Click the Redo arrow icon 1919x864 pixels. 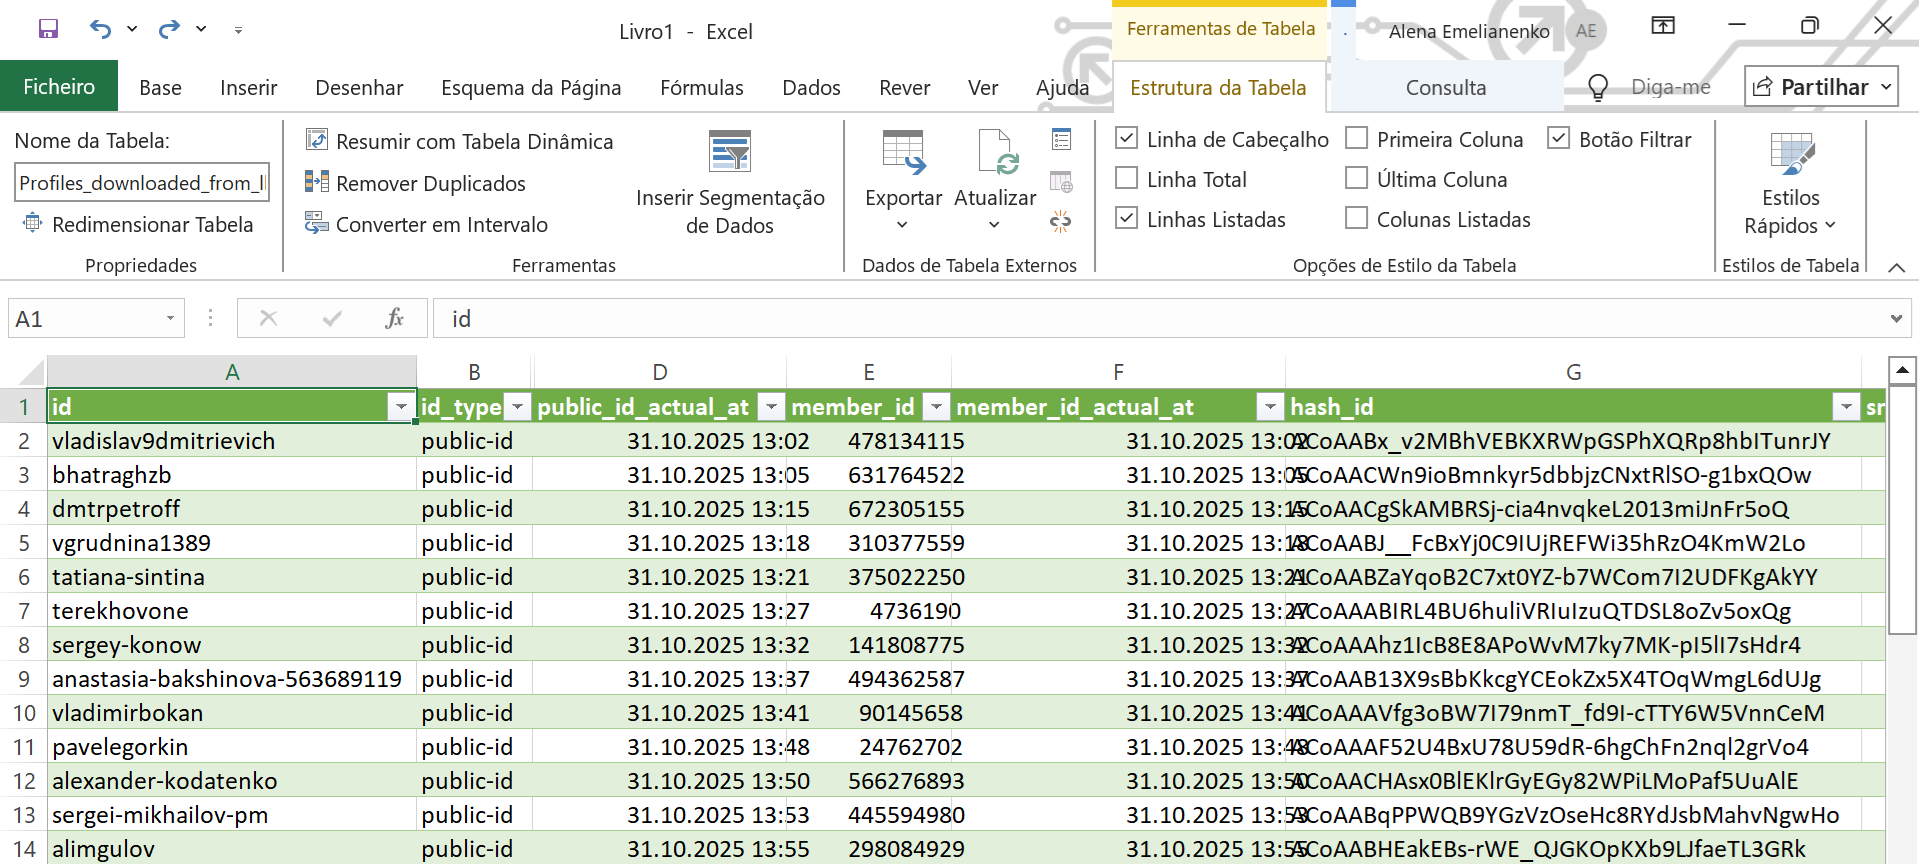click(169, 29)
